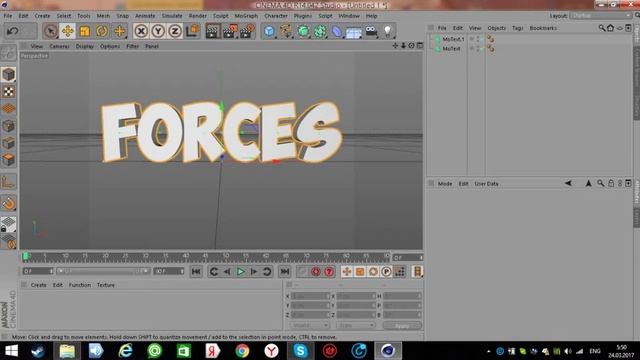Click the timeline playhead at frame 0
This screenshot has height=360, width=640.
click(26, 256)
